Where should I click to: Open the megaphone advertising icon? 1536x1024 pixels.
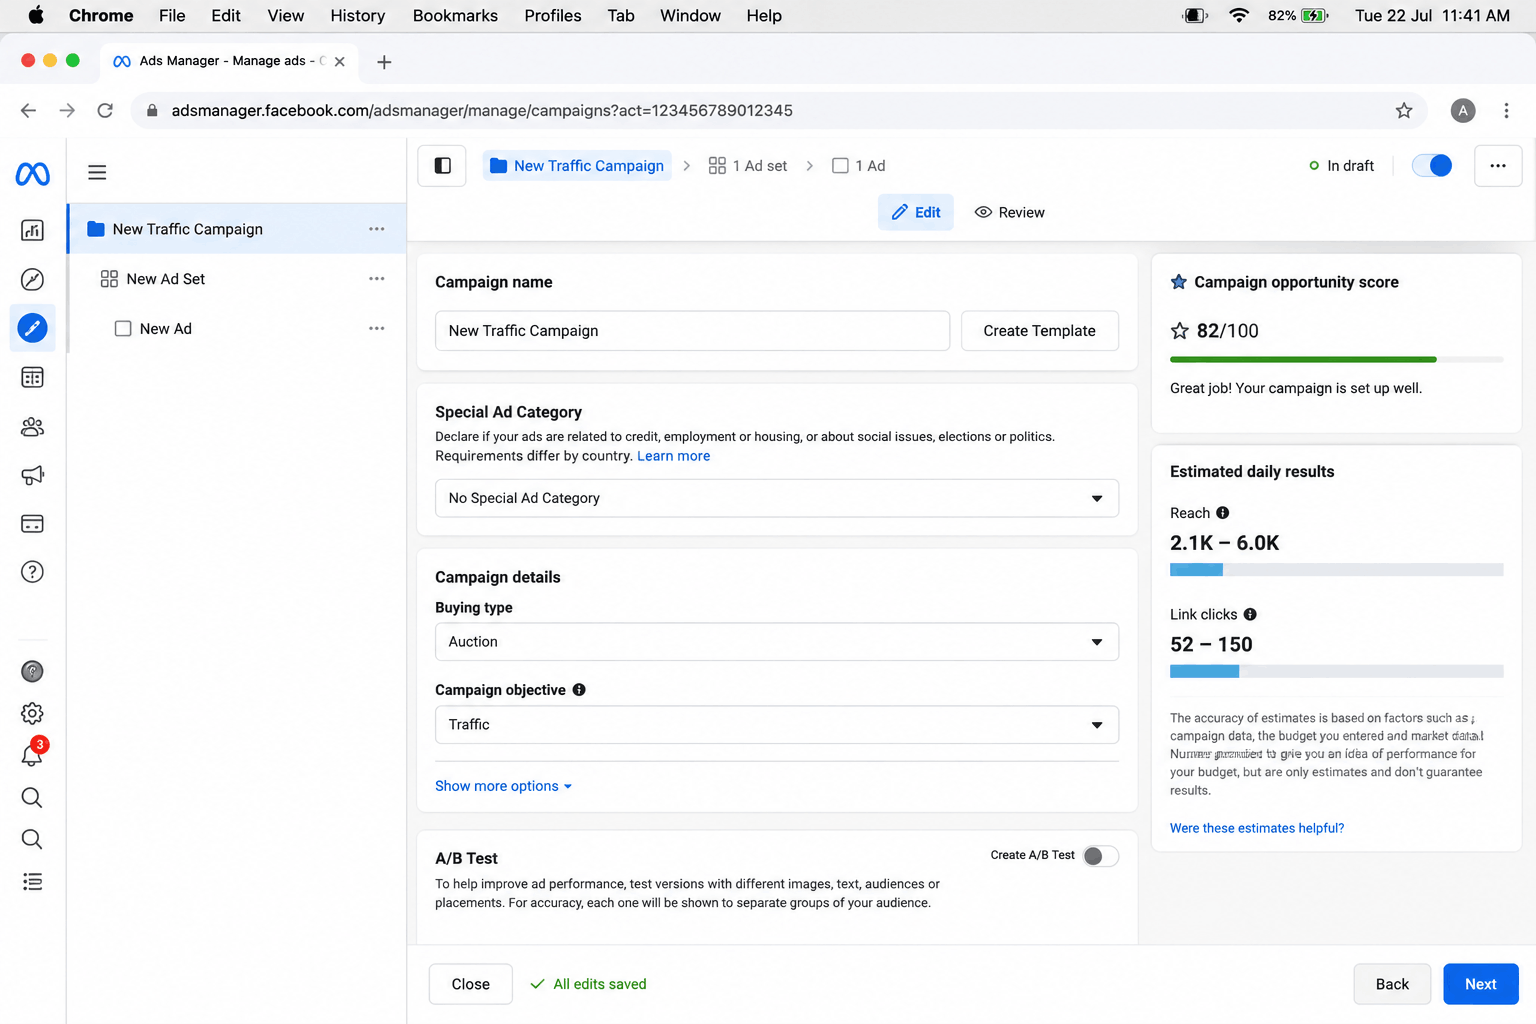[32, 475]
